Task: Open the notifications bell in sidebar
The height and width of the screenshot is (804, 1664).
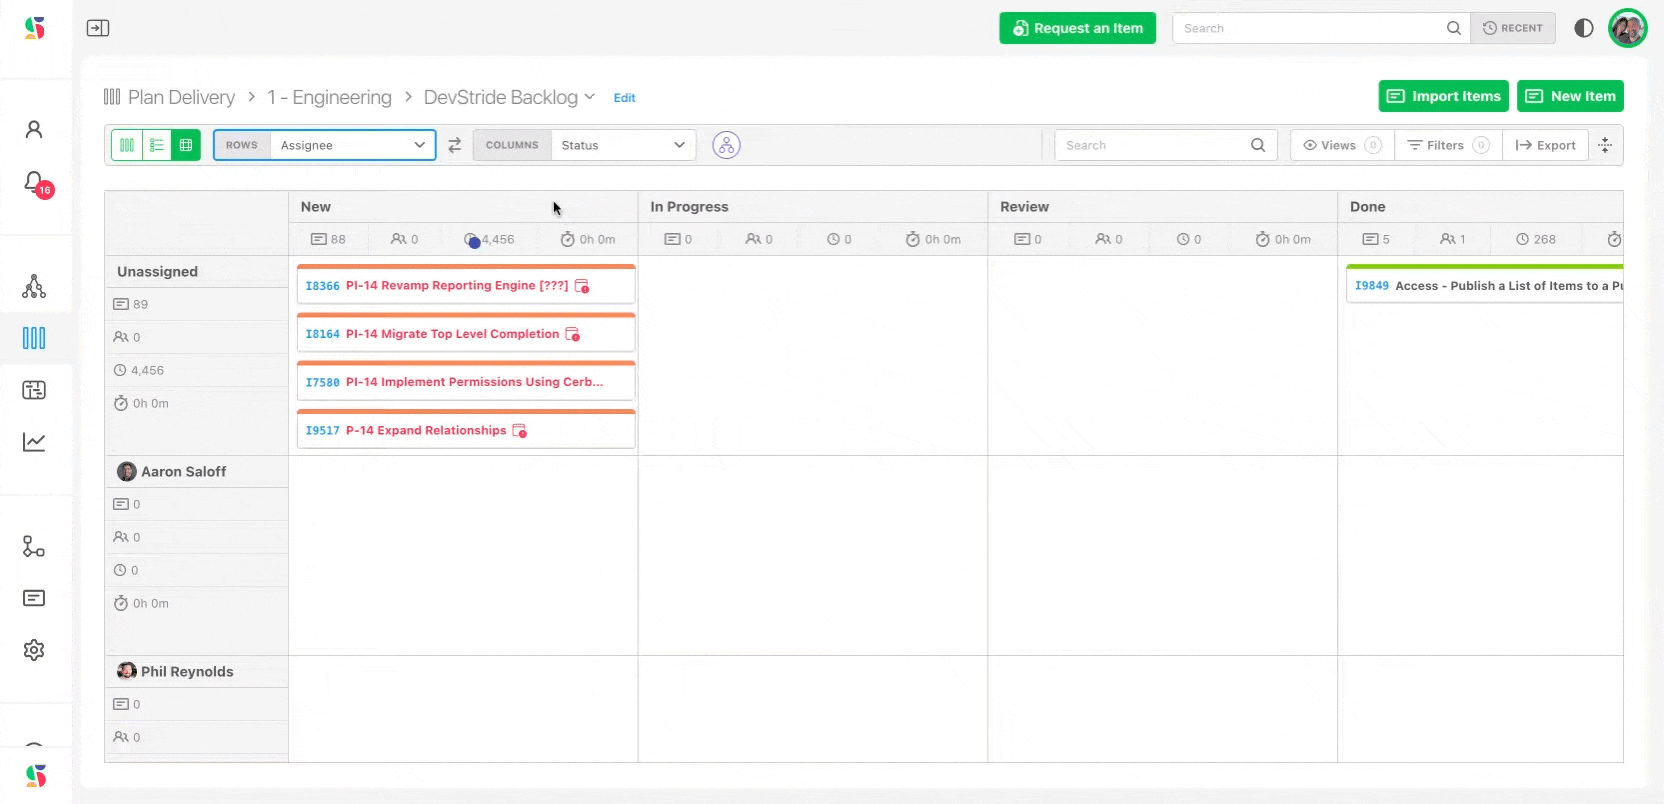Action: point(35,183)
